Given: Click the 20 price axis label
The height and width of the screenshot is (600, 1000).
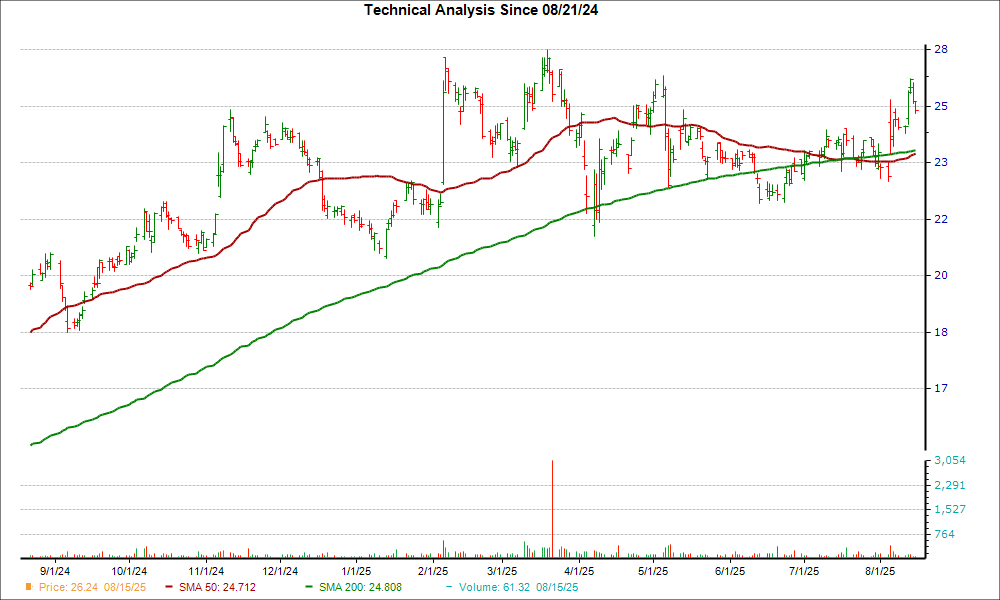Looking at the screenshot, I should [941, 275].
